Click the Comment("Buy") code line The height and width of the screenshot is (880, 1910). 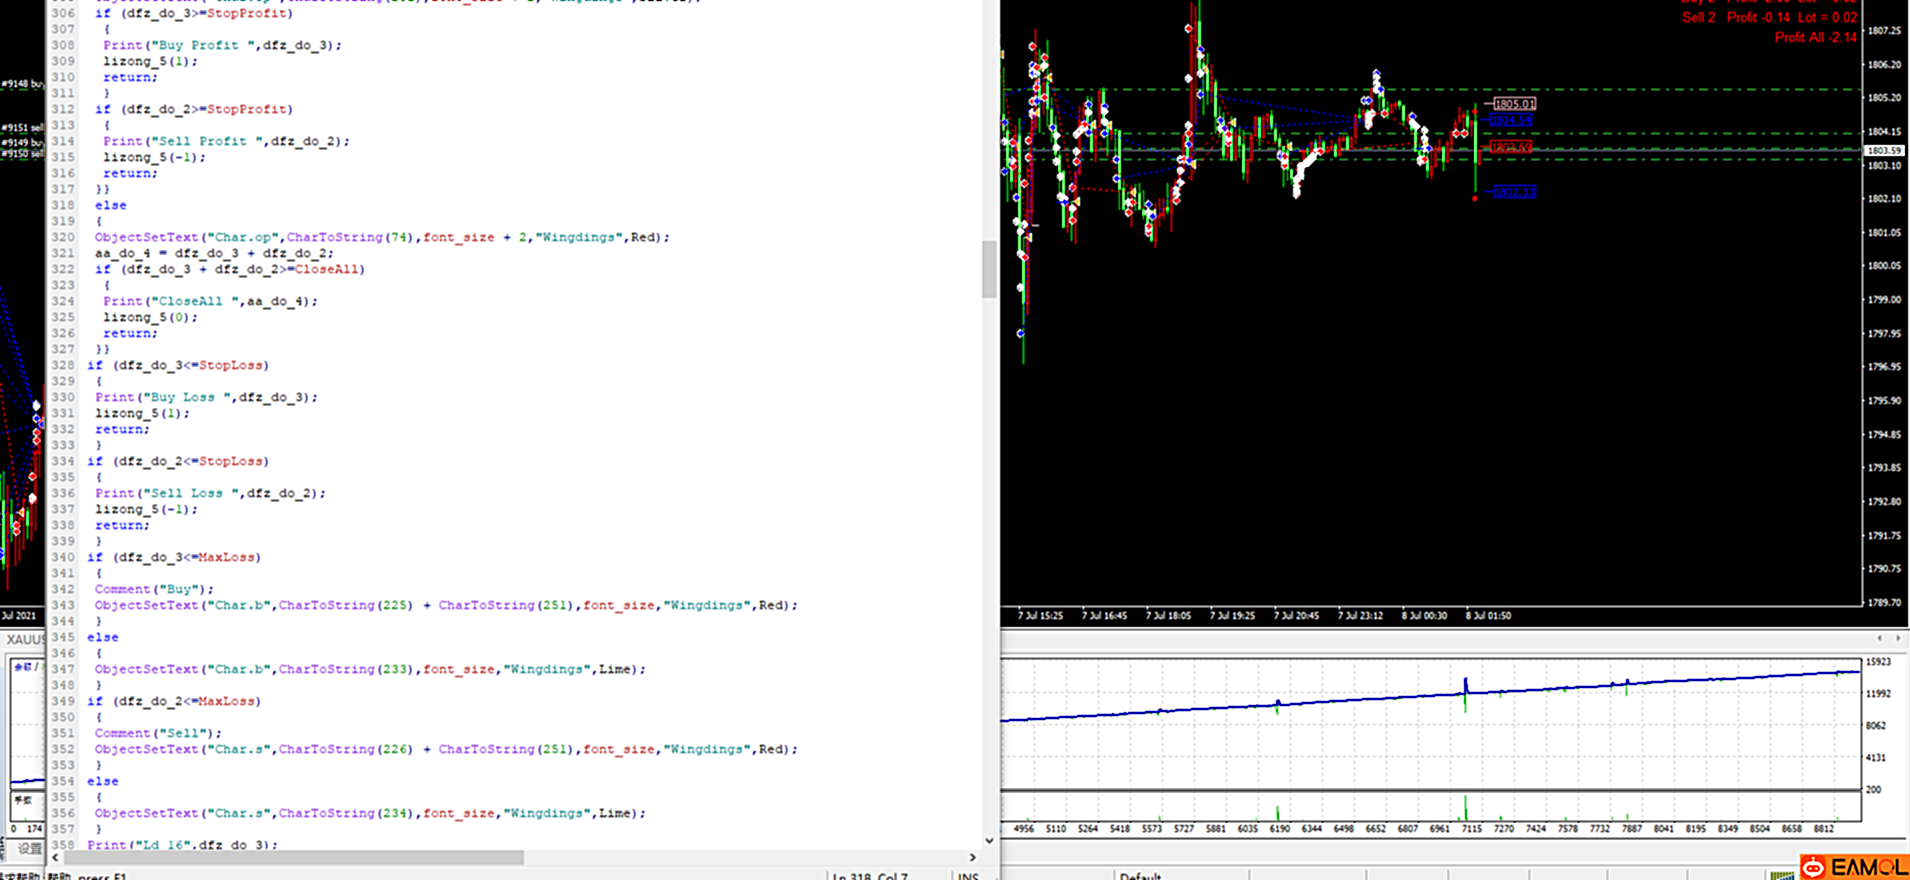click(154, 589)
